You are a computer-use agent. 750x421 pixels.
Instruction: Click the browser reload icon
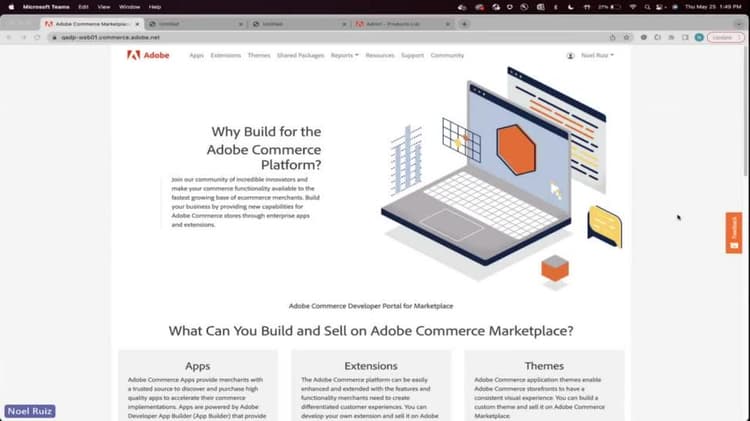(37, 37)
